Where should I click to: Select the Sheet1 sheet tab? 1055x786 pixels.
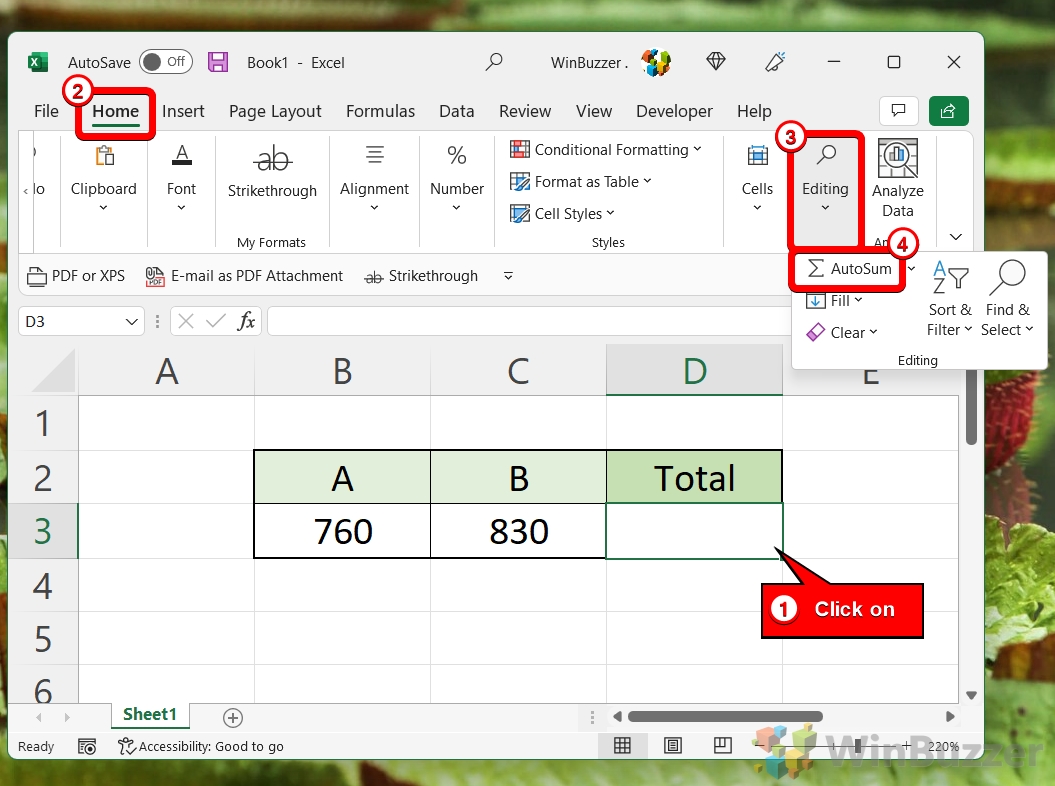point(150,715)
